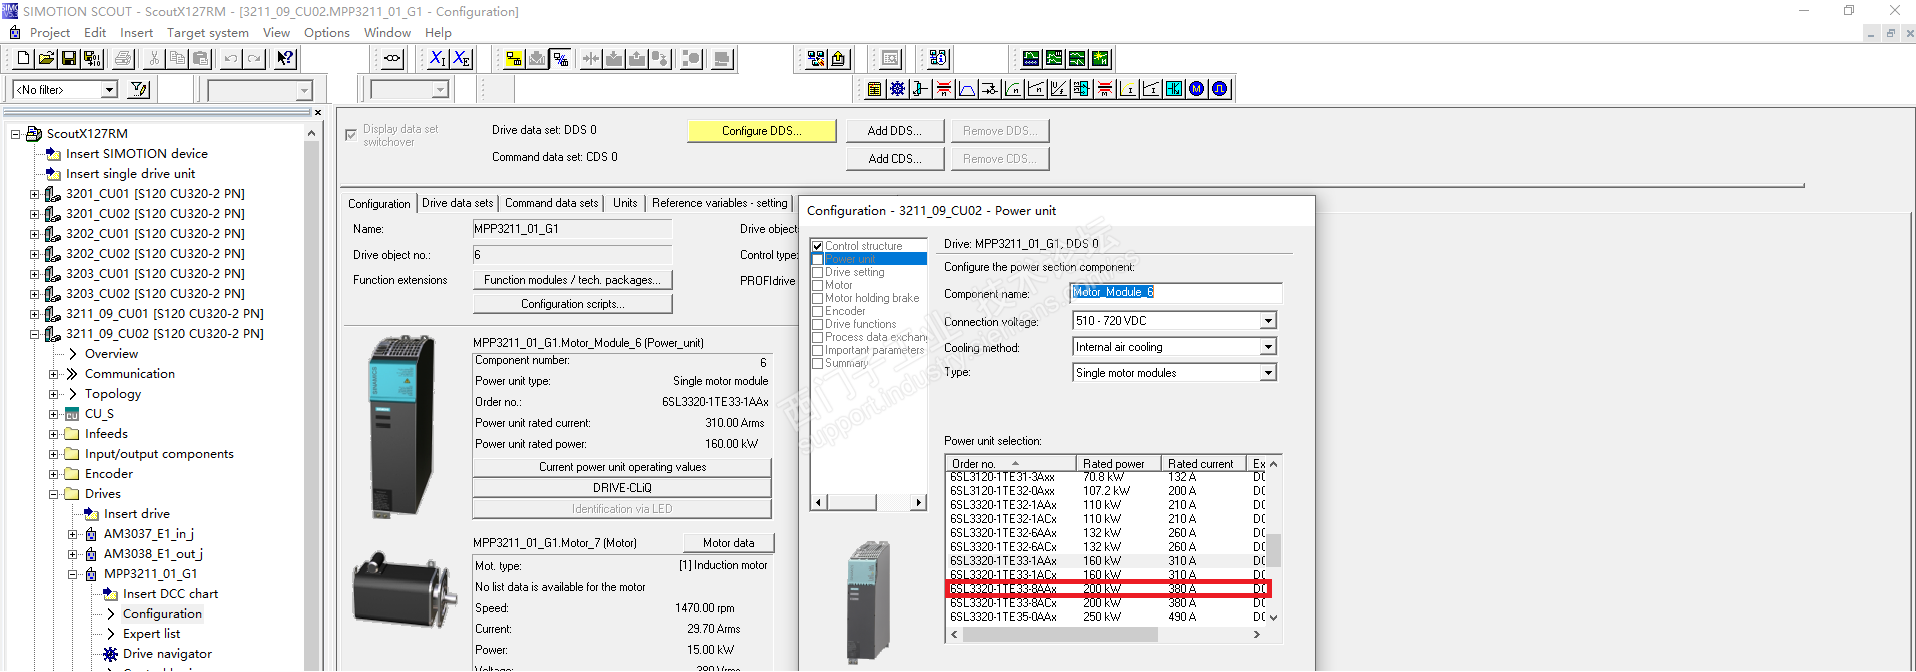The width and height of the screenshot is (1916, 672).
Task: Toggle the Control structure checkbox
Action: click(817, 246)
